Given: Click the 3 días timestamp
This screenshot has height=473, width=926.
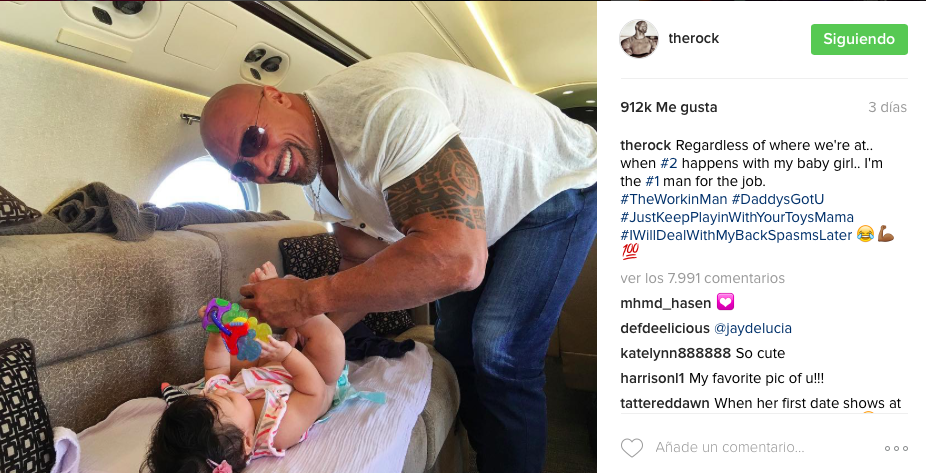Looking at the screenshot, I should coord(887,107).
